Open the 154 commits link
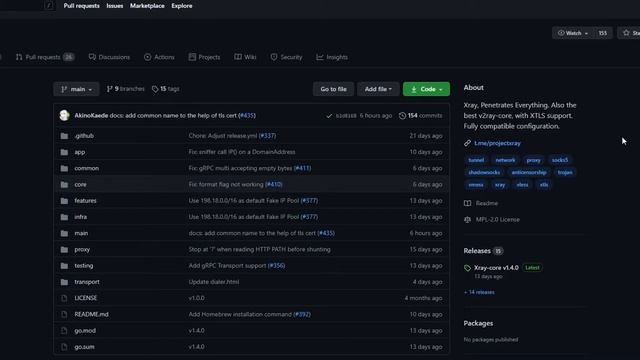Viewport: 640px width, 360px height. click(x=420, y=116)
